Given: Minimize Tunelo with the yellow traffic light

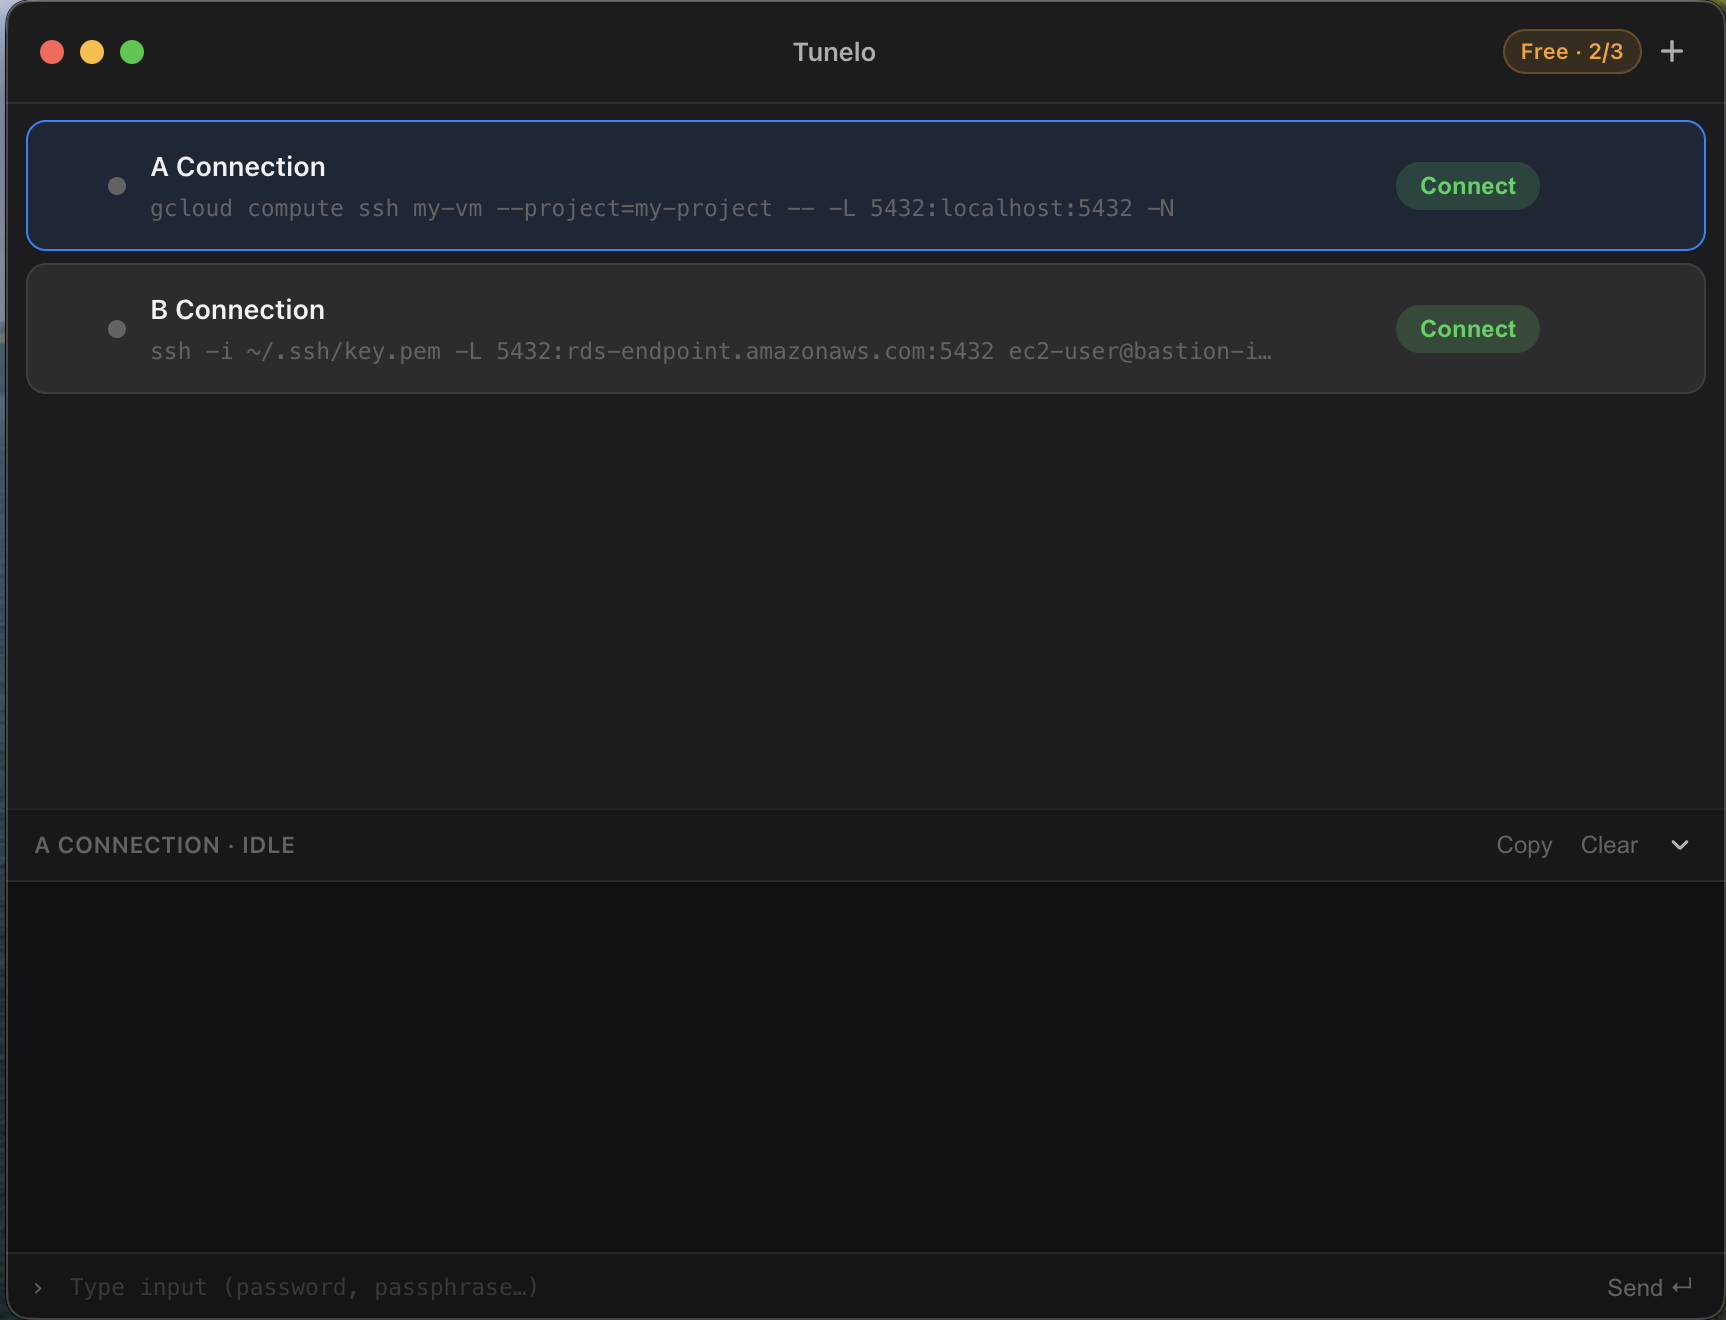Looking at the screenshot, I should (92, 51).
